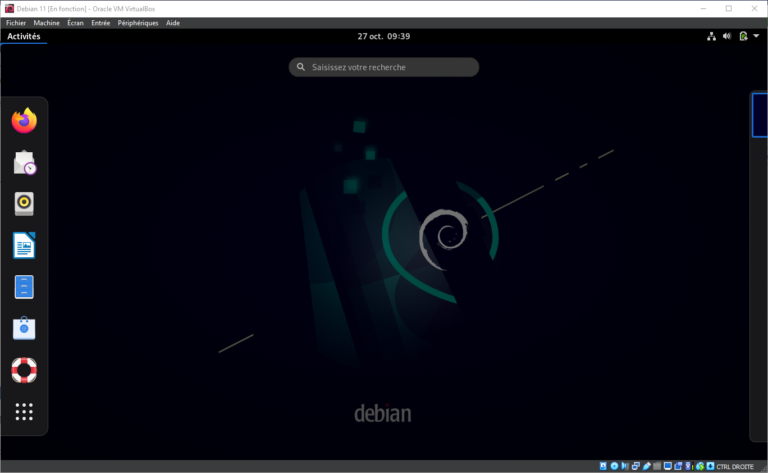Open the Software store icon
The height and width of the screenshot is (473, 768).
[x=24, y=329]
